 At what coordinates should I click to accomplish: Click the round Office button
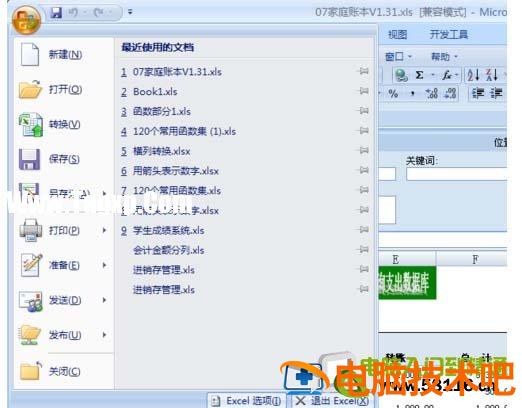point(26,20)
